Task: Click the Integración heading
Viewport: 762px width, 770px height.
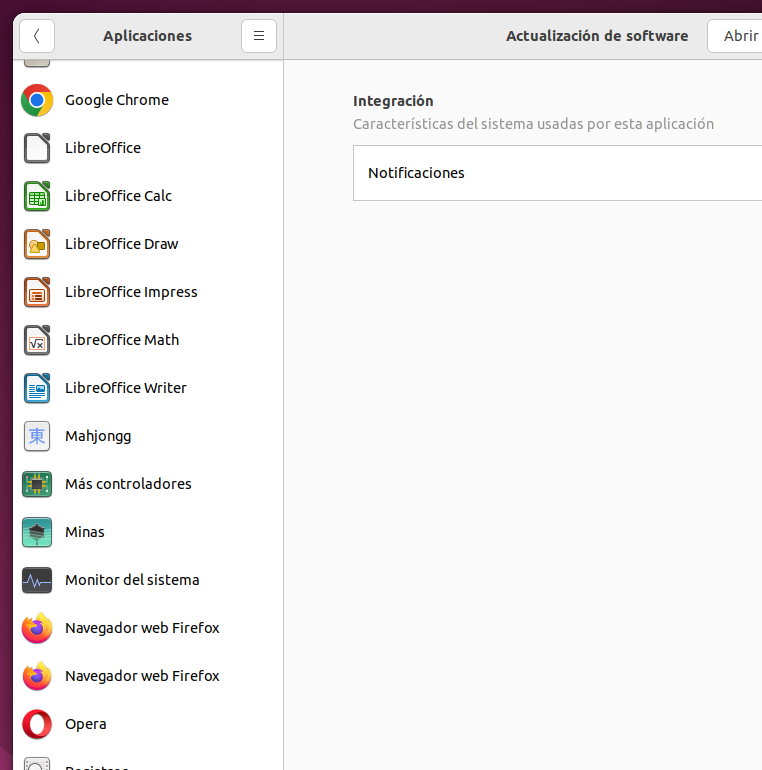Action: pos(393,101)
